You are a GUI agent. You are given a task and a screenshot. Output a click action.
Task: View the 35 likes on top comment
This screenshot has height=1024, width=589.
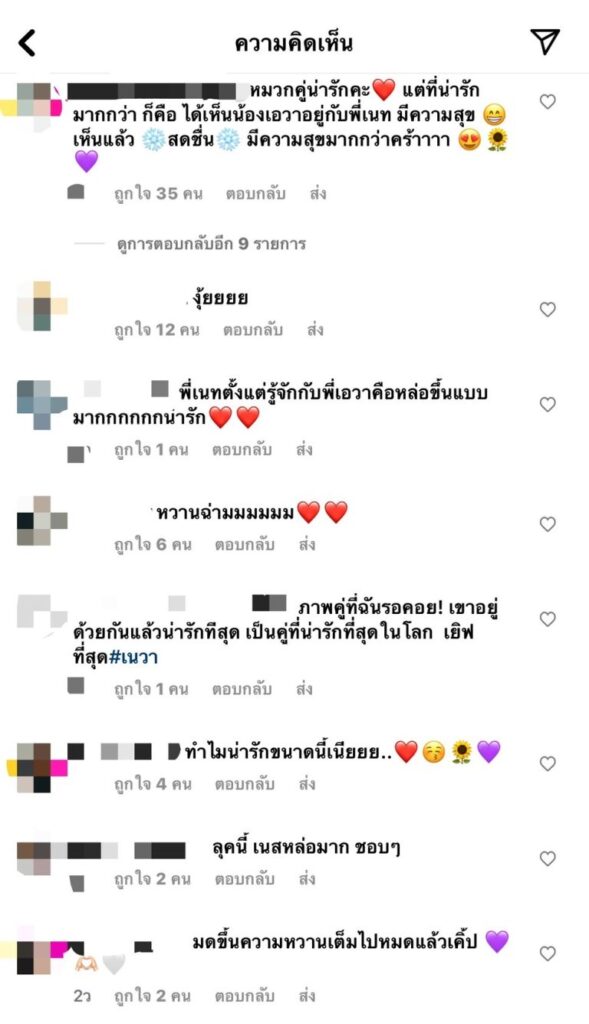[158, 194]
